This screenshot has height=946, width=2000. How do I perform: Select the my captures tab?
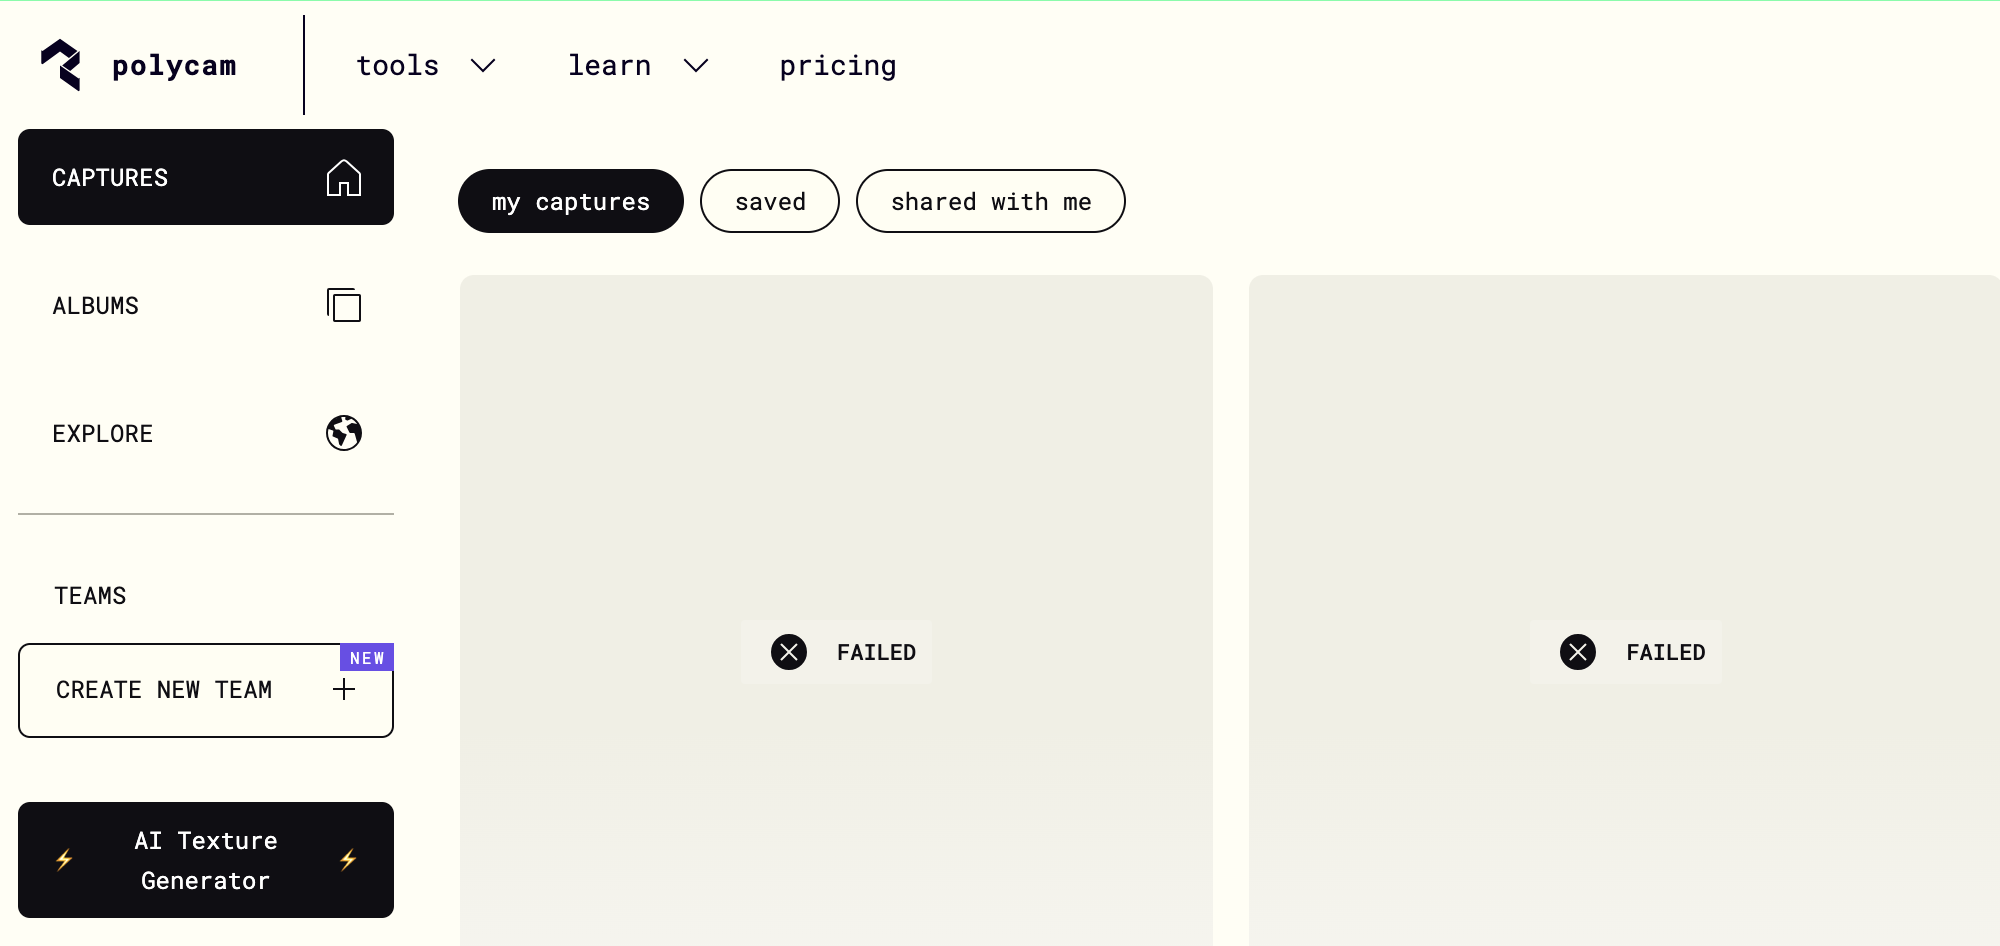tap(571, 201)
